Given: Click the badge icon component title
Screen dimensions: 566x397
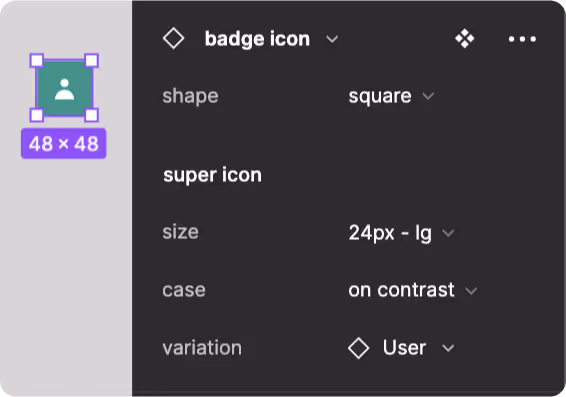Looking at the screenshot, I should [257, 39].
